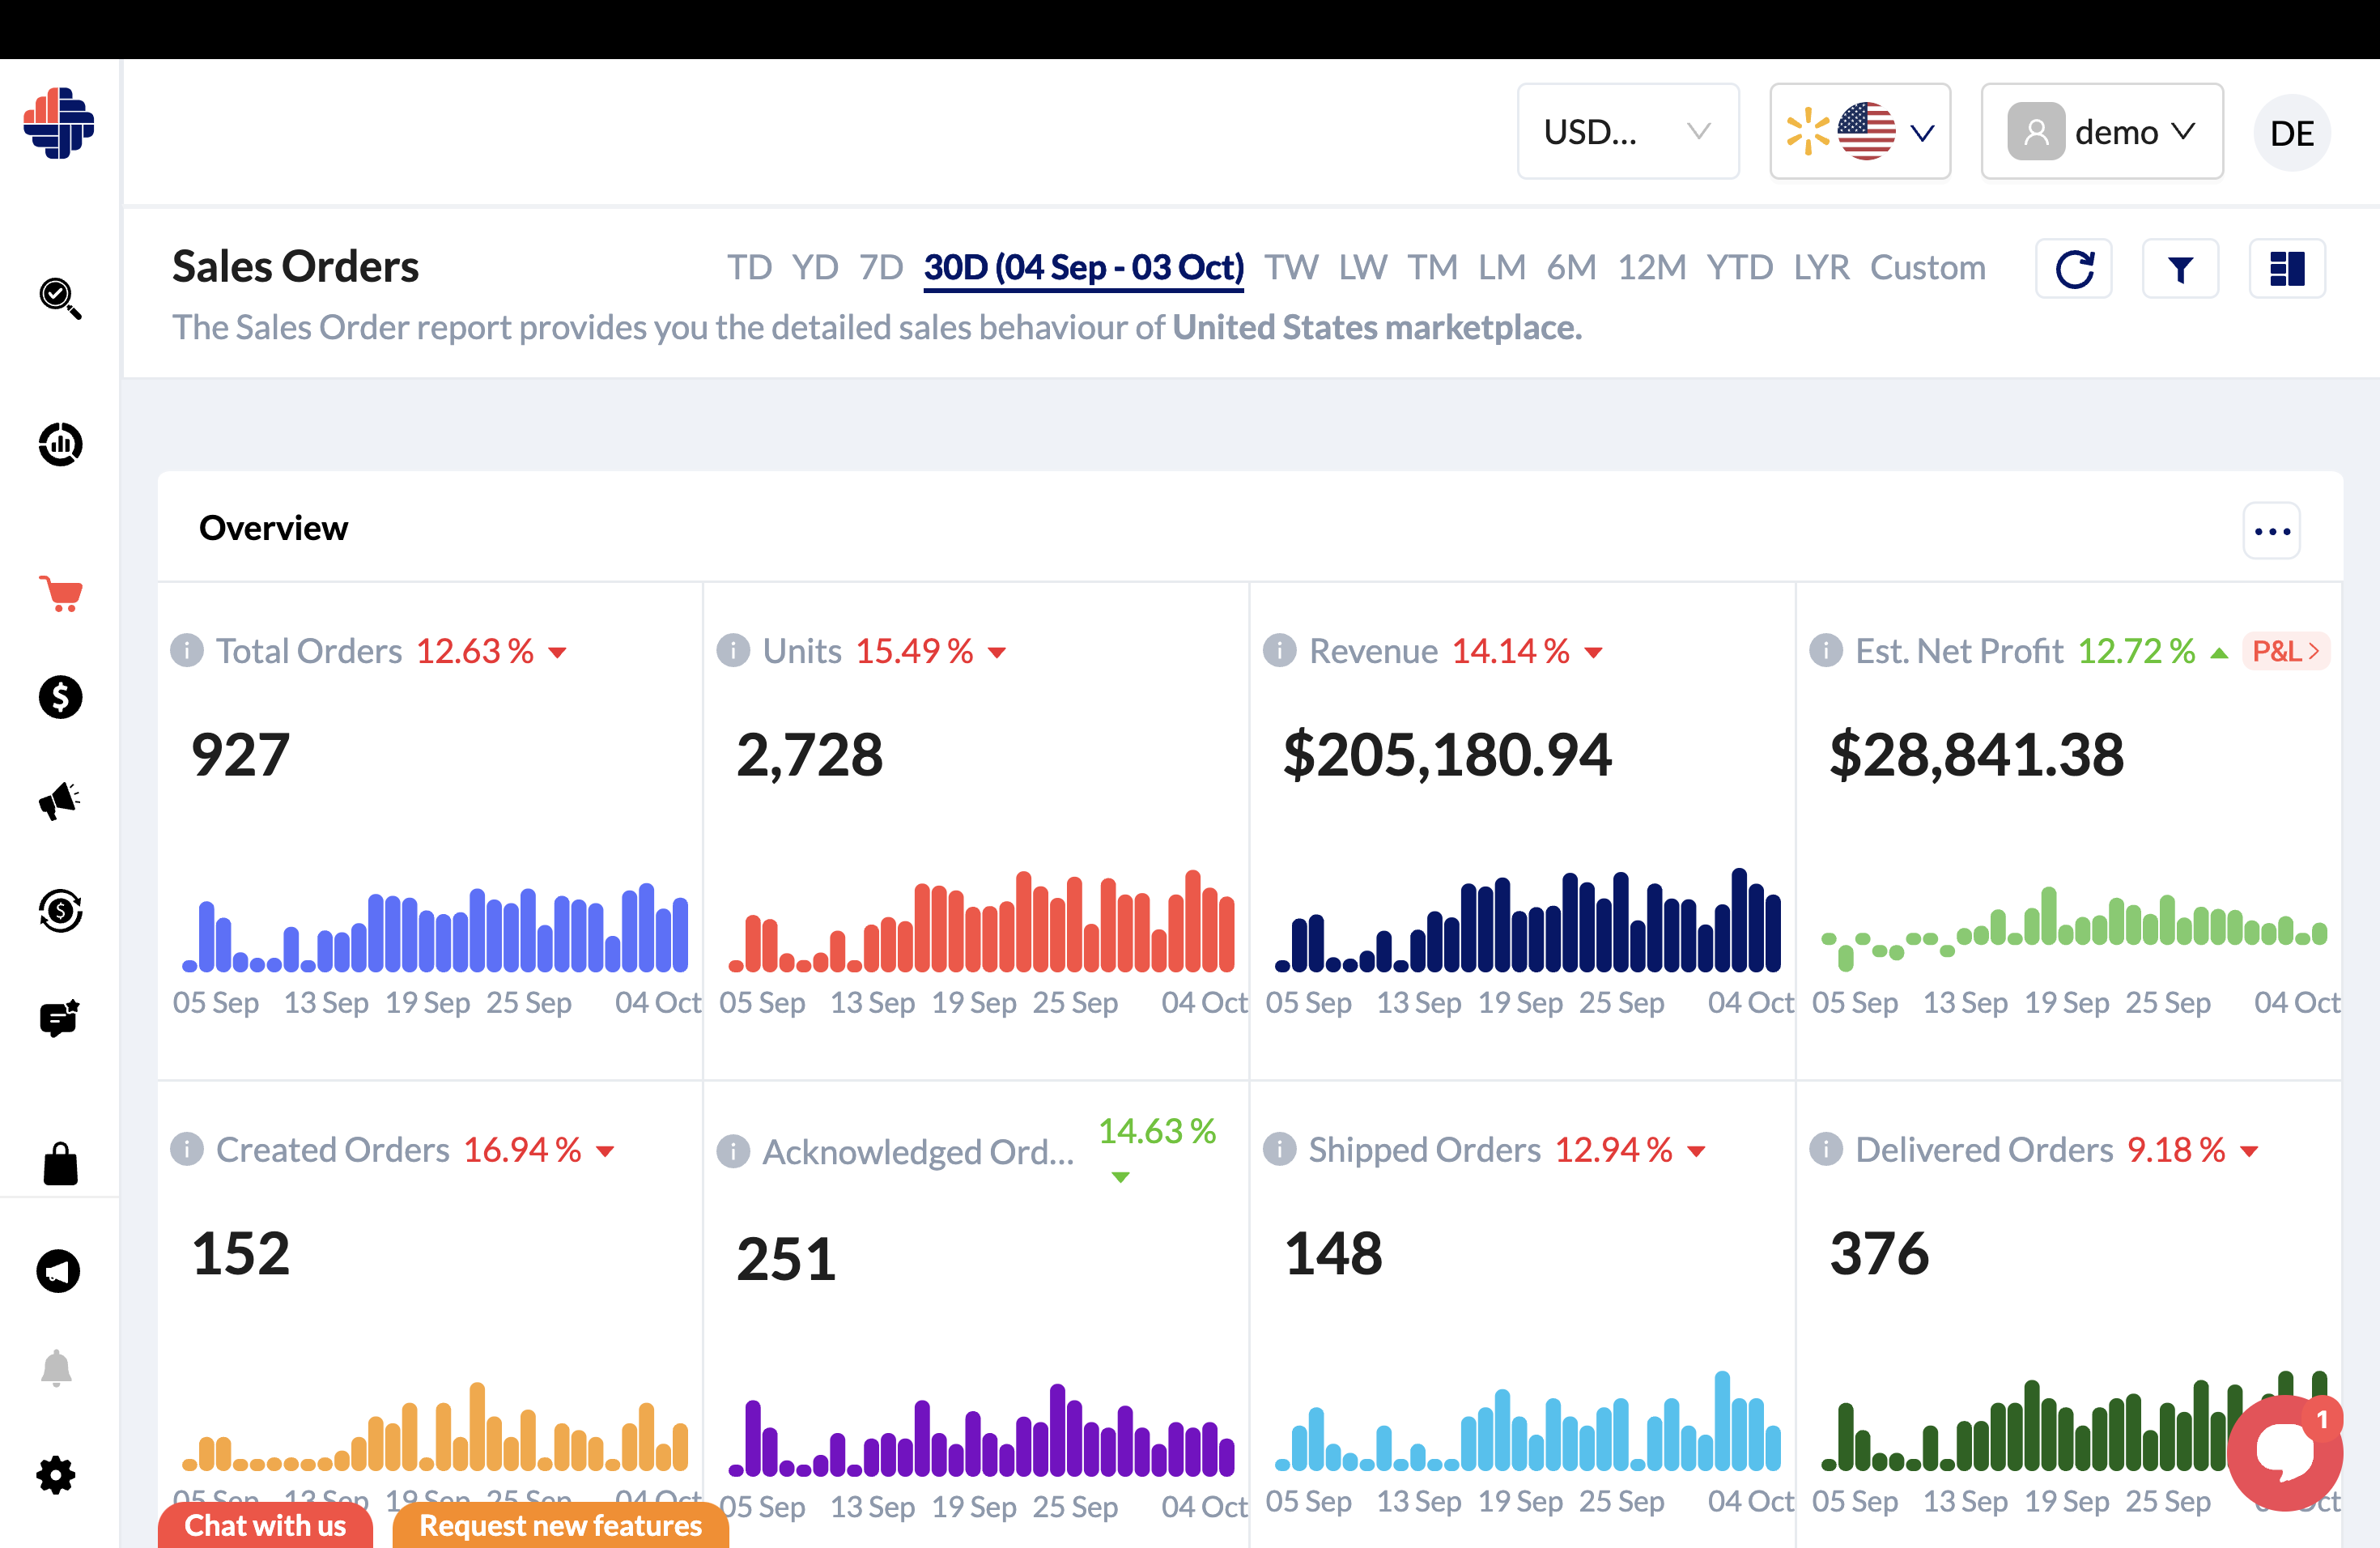The image size is (2380, 1548).
Task: Select the LYR date range tab
Action: (x=1822, y=268)
